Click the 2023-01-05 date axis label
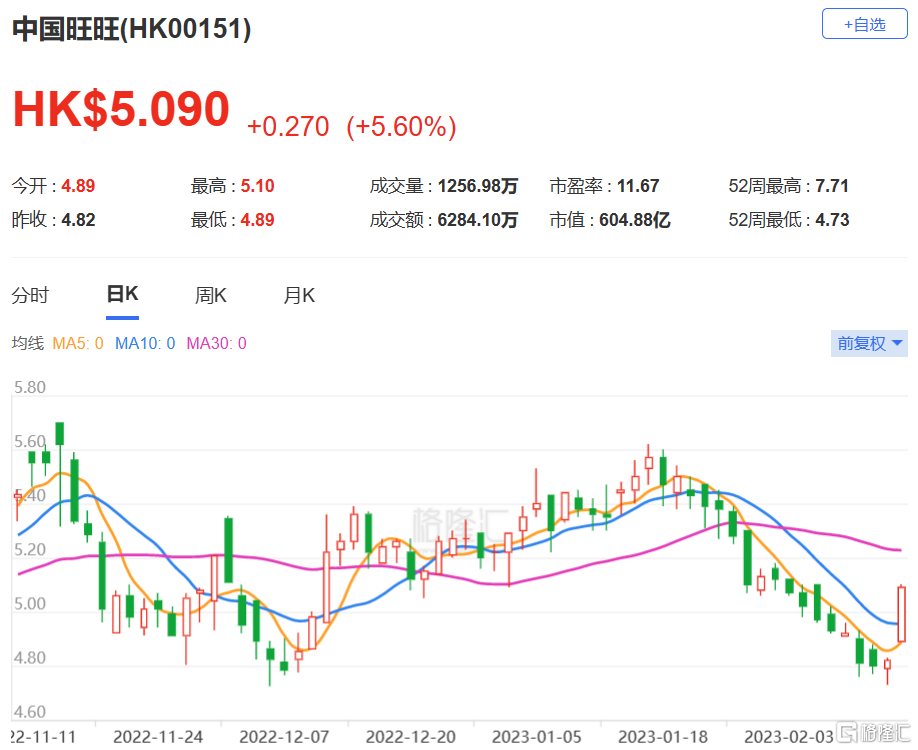Screen dimensions: 918x750 click(x=537, y=737)
